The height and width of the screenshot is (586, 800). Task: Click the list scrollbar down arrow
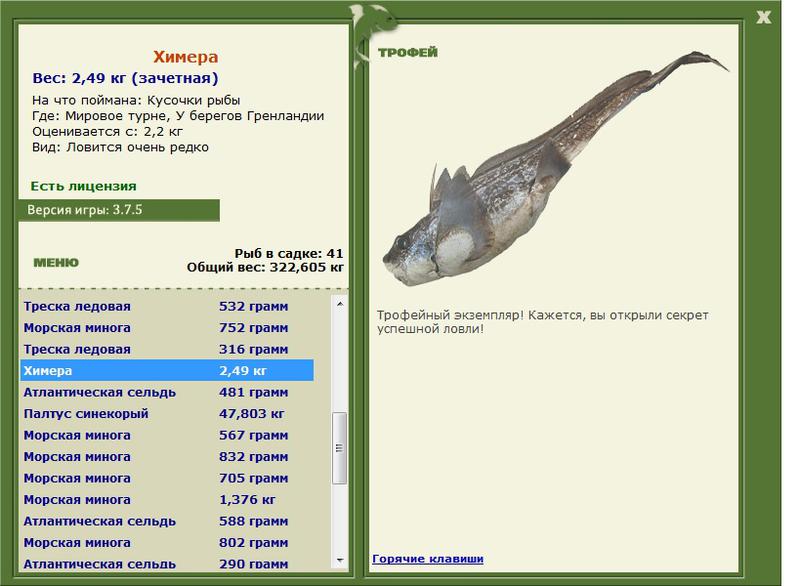pos(340,560)
